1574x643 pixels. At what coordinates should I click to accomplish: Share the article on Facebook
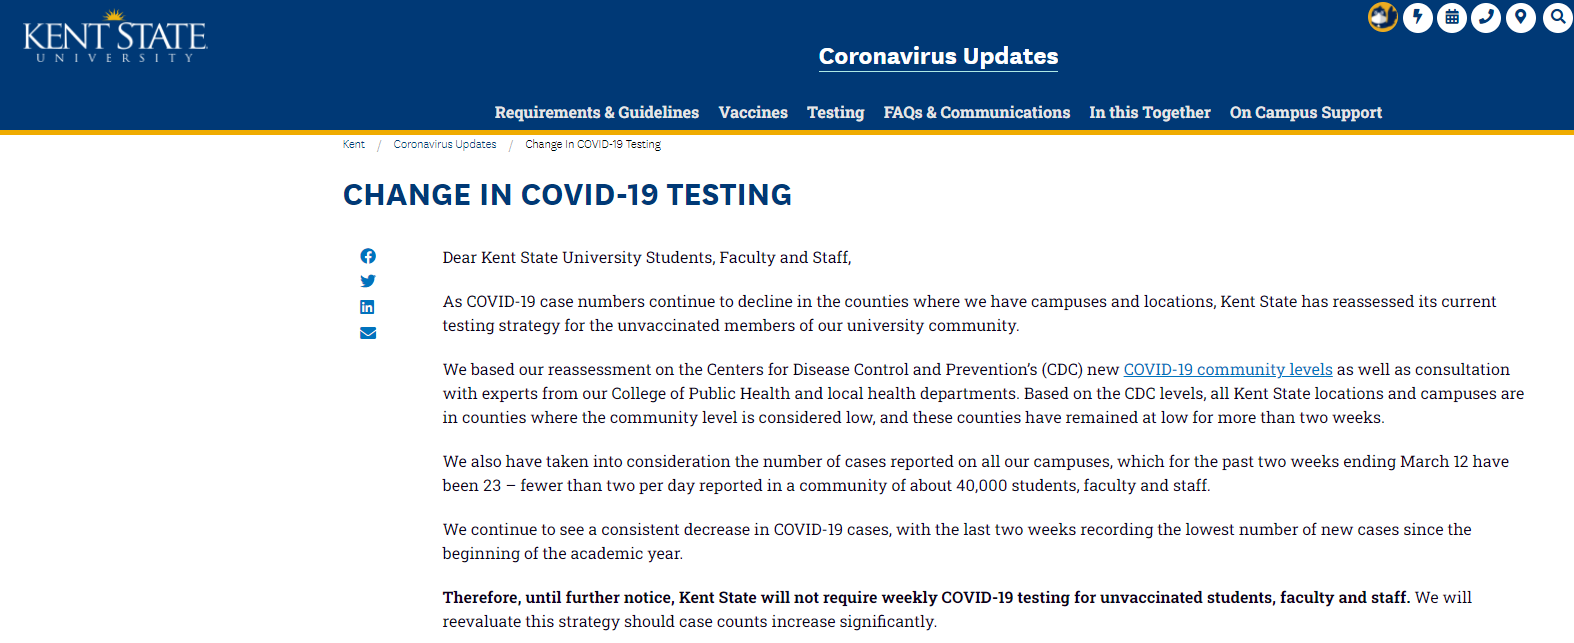pos(368,256)
